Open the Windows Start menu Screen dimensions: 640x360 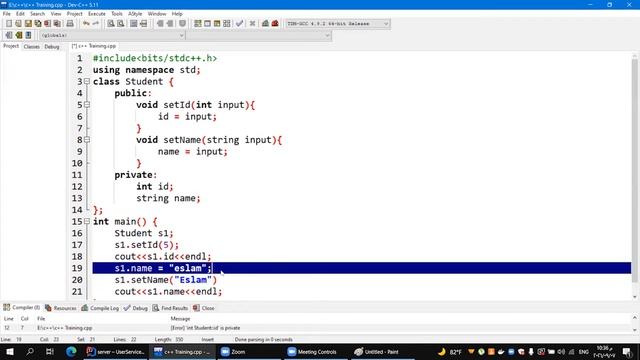pos(10,351)
